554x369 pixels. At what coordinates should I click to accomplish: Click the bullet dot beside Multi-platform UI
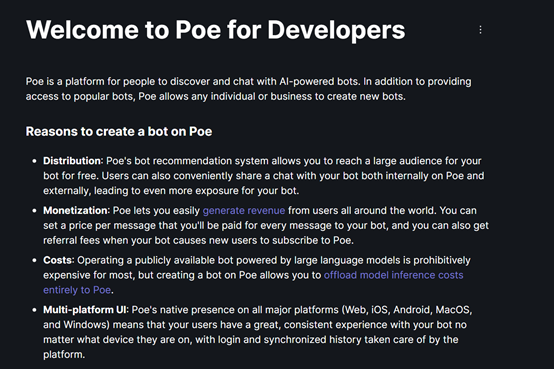click(34, 310)
